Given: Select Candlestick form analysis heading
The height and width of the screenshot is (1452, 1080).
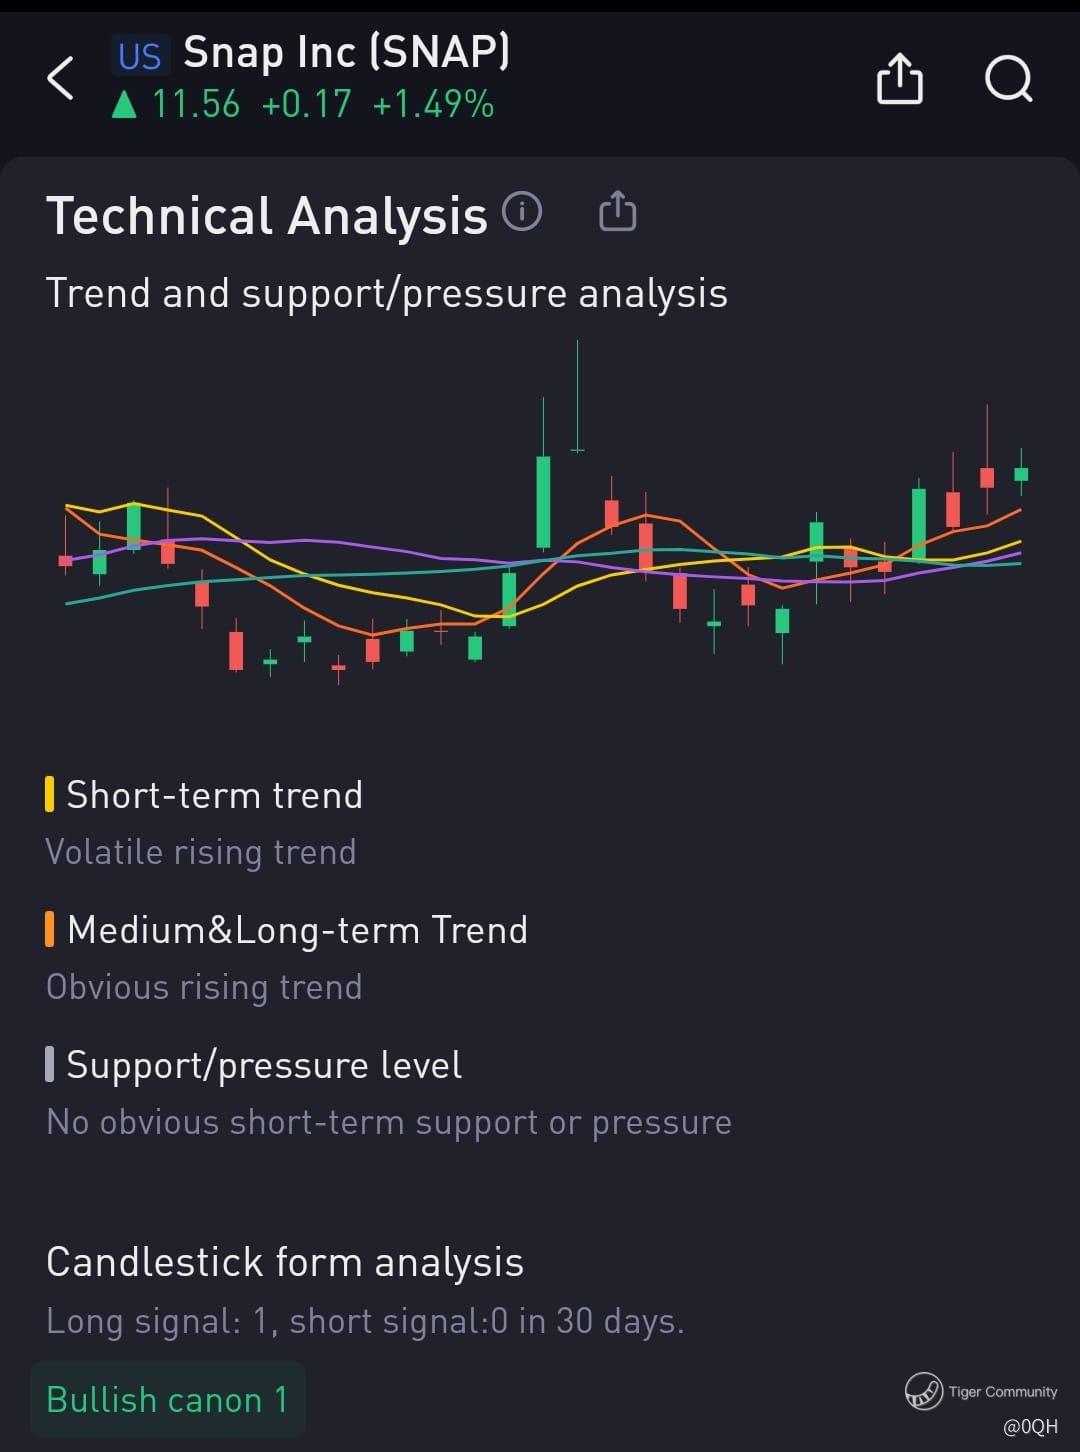Looking at the screenshot, I should point(285,1262).
